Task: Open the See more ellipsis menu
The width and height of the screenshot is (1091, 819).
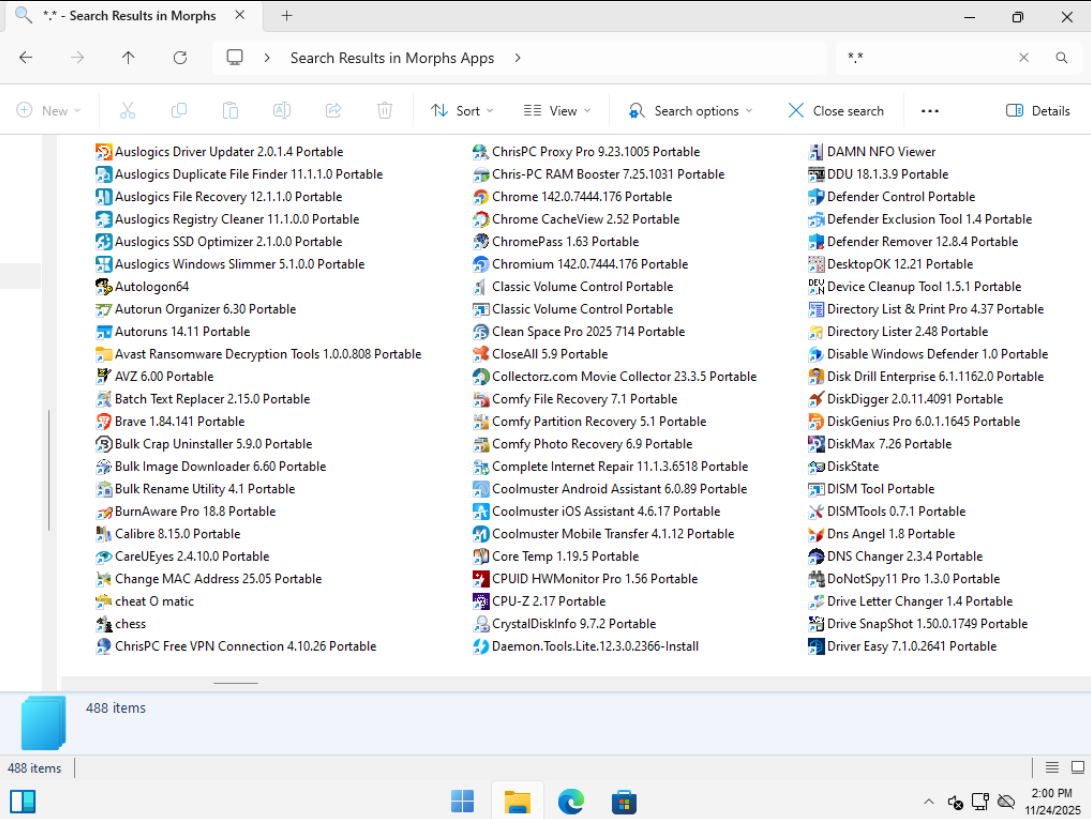Action: pos(930,111)
